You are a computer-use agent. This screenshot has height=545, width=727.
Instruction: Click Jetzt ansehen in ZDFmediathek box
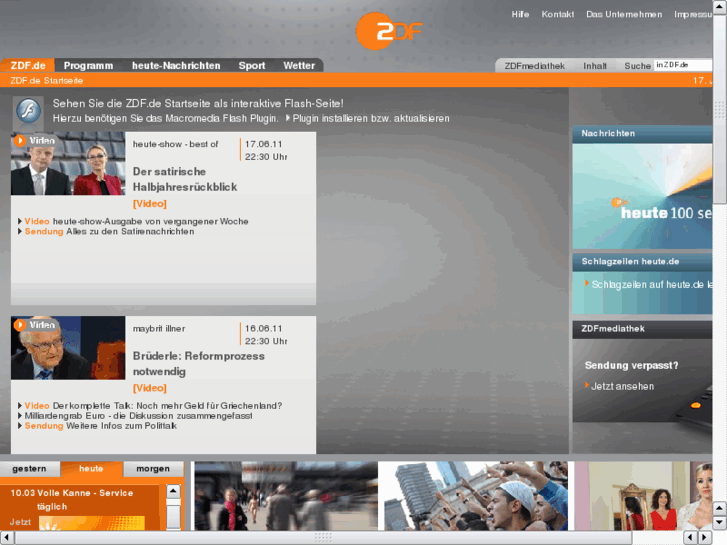click(622, 386)
